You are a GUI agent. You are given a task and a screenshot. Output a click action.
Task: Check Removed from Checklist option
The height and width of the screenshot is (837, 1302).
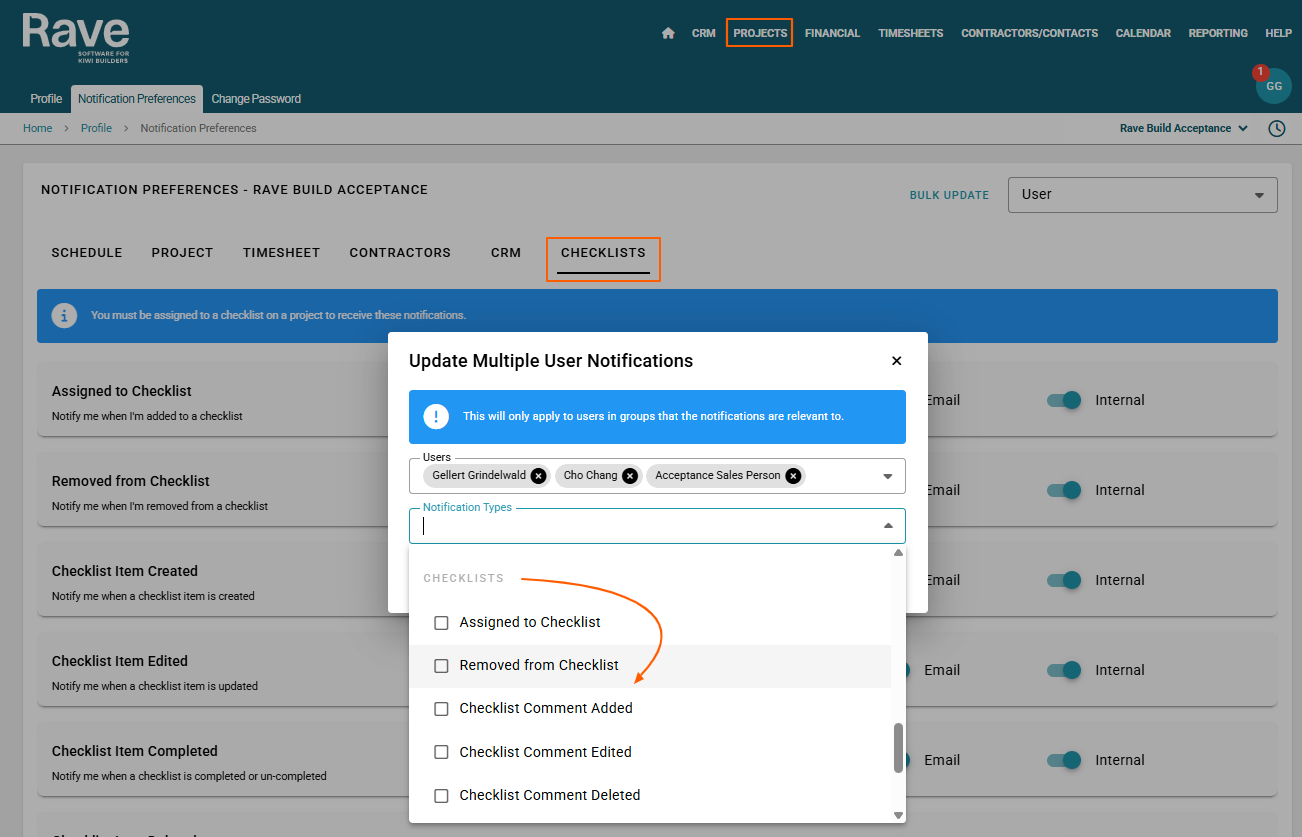click(441, 666)
